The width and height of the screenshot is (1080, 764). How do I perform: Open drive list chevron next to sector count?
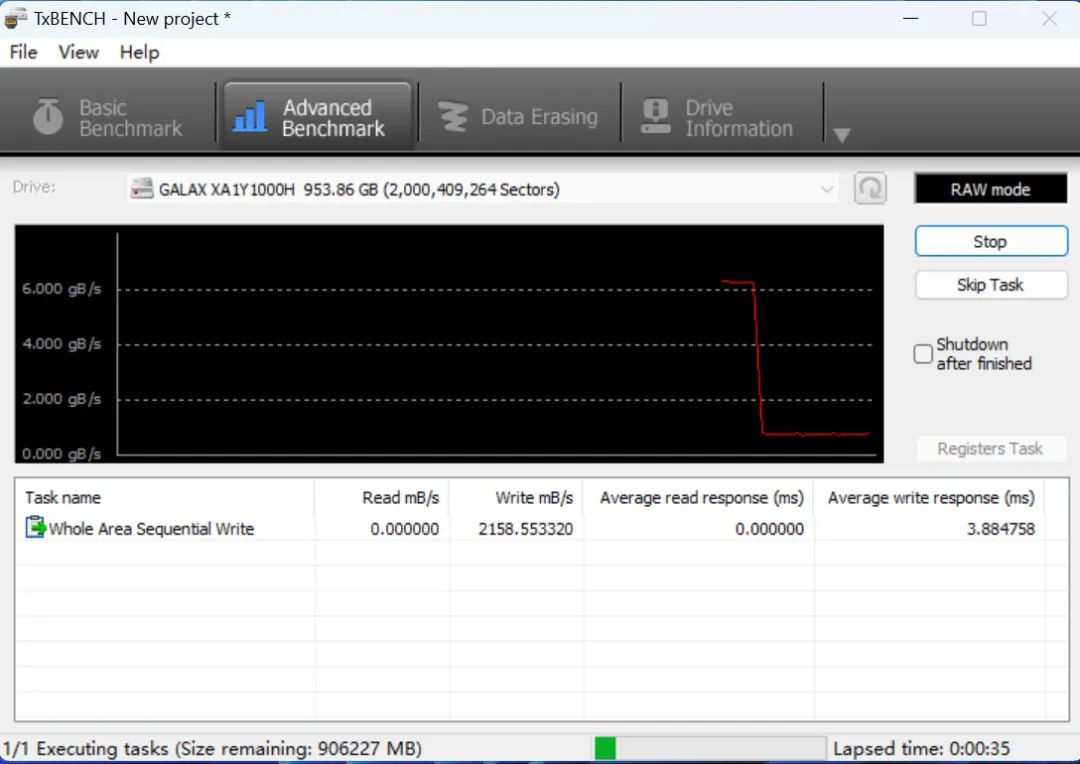[x=827, y=188]
